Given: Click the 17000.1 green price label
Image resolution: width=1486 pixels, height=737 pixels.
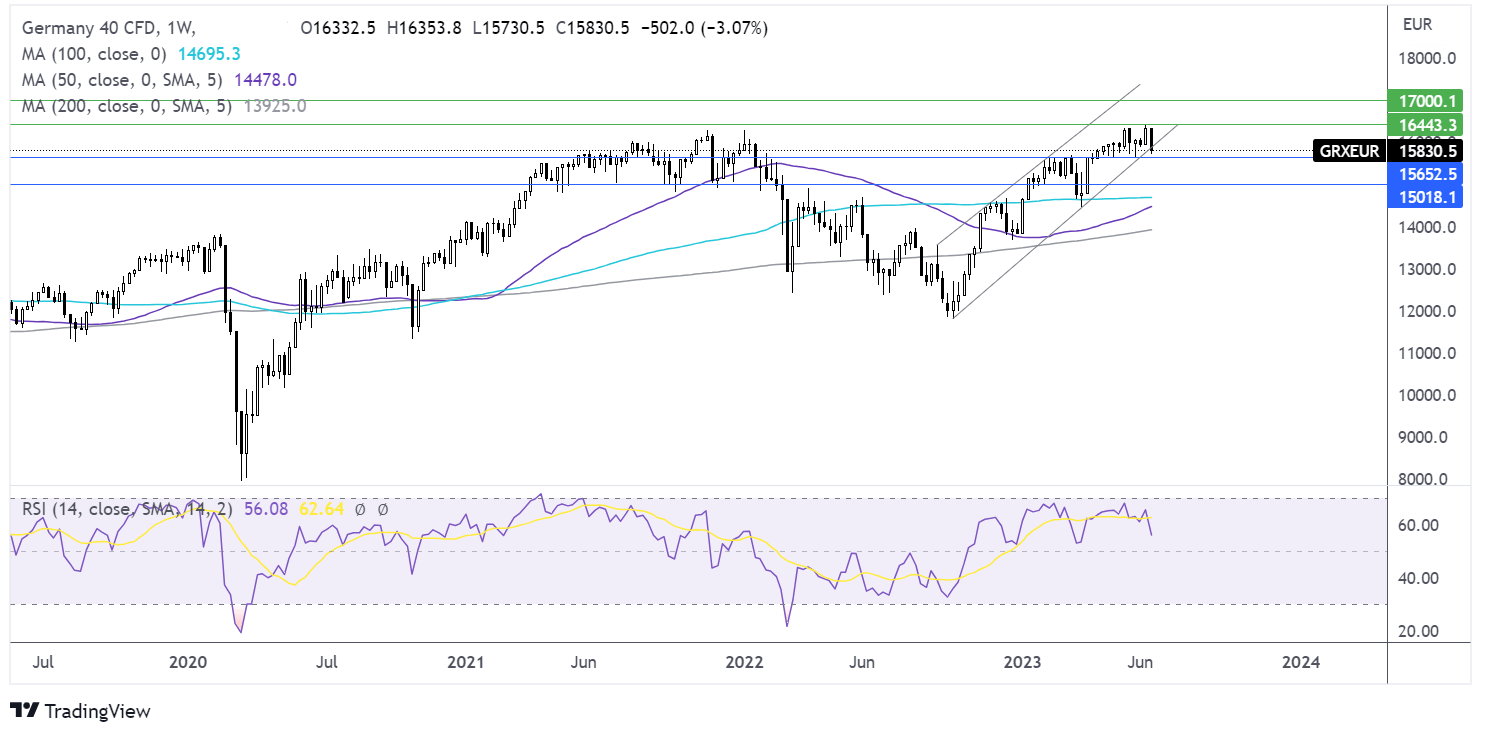Looking at the screenshot, I should tap(1427, 101).
